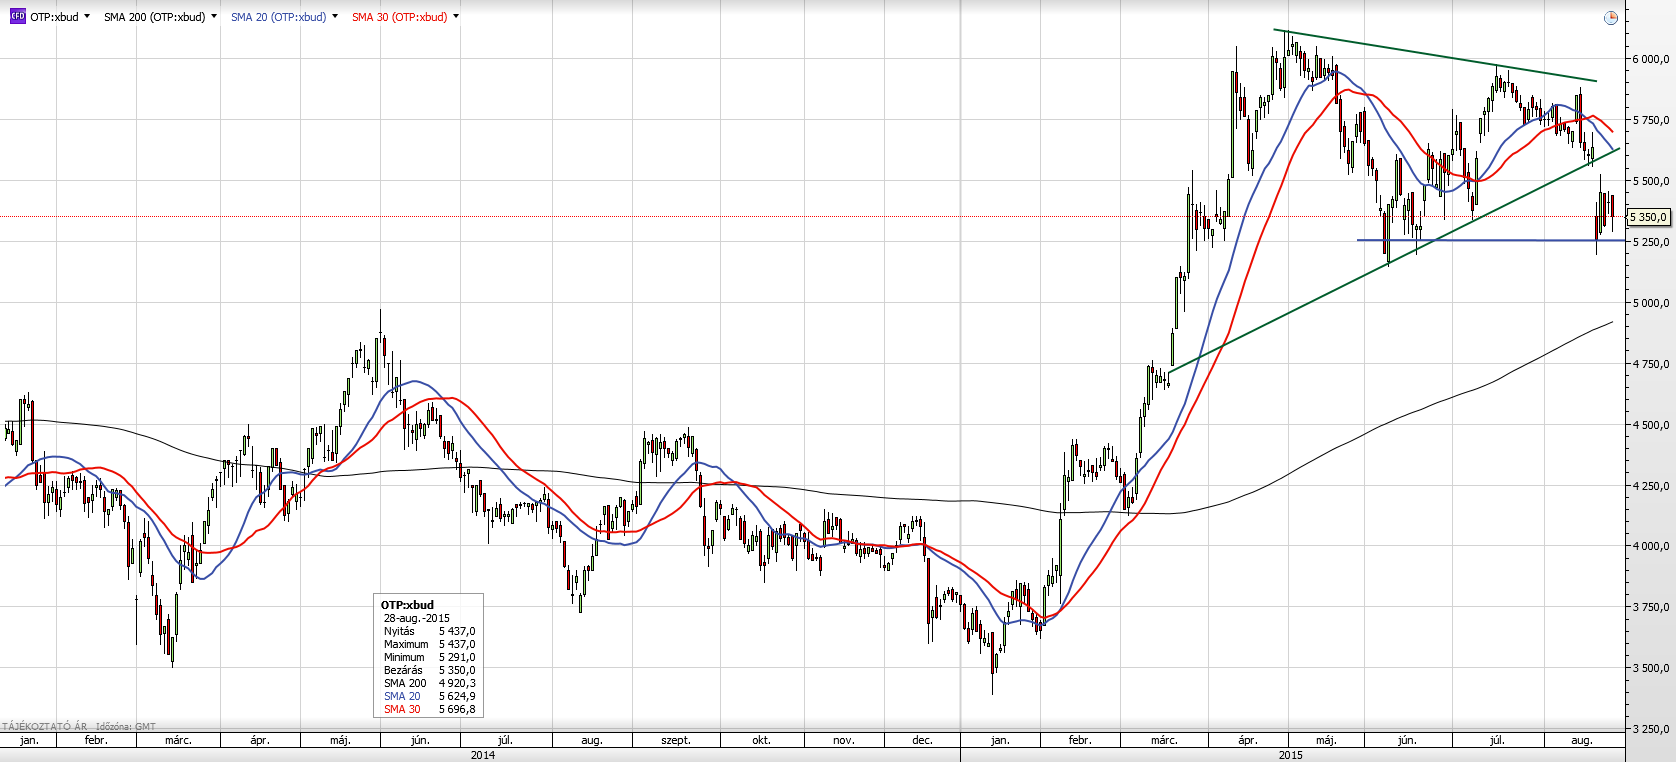Select the upper descending green trend line
The height and width of the screenshot is (762, 1676).
[1435, 55]
